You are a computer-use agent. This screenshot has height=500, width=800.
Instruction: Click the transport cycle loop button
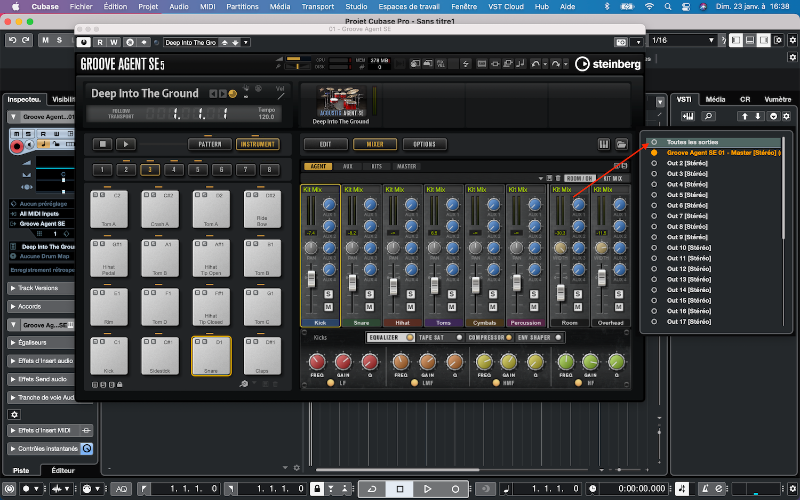coord(372,489)
